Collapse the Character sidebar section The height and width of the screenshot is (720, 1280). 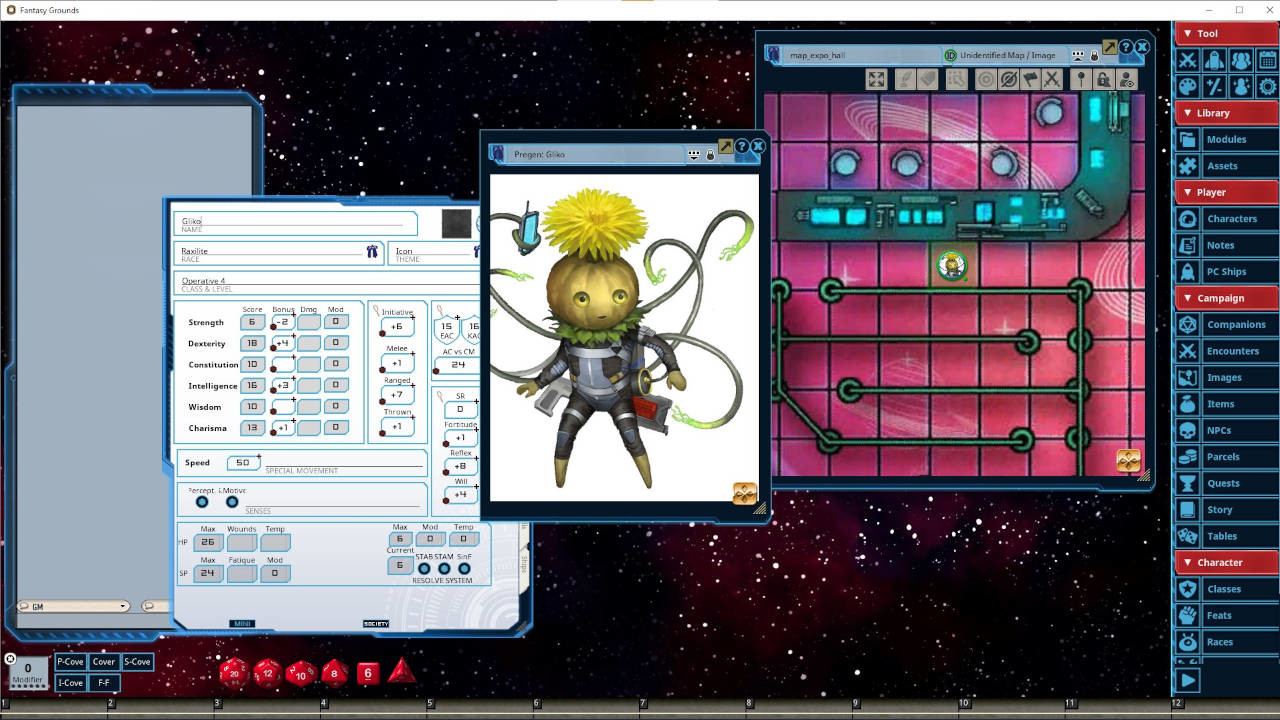[x=1226, y=562]
